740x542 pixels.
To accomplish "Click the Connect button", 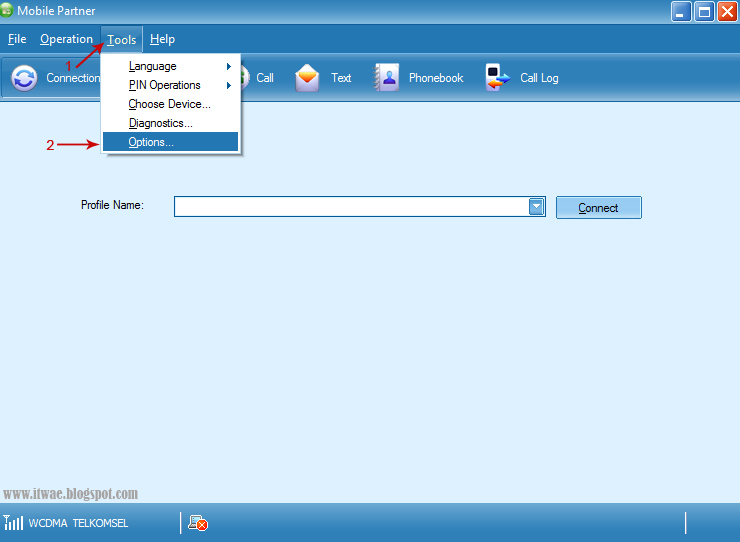I will click(x=598, y=208).
